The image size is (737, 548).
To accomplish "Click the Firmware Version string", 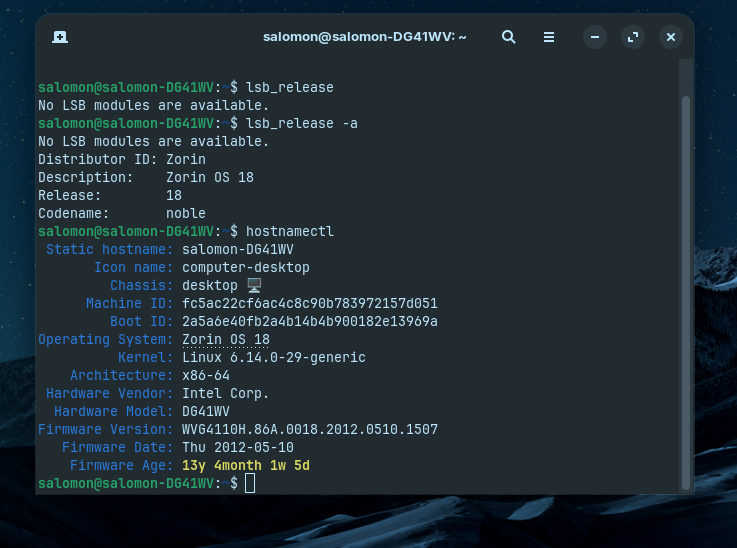I will [x=310, y=429].
